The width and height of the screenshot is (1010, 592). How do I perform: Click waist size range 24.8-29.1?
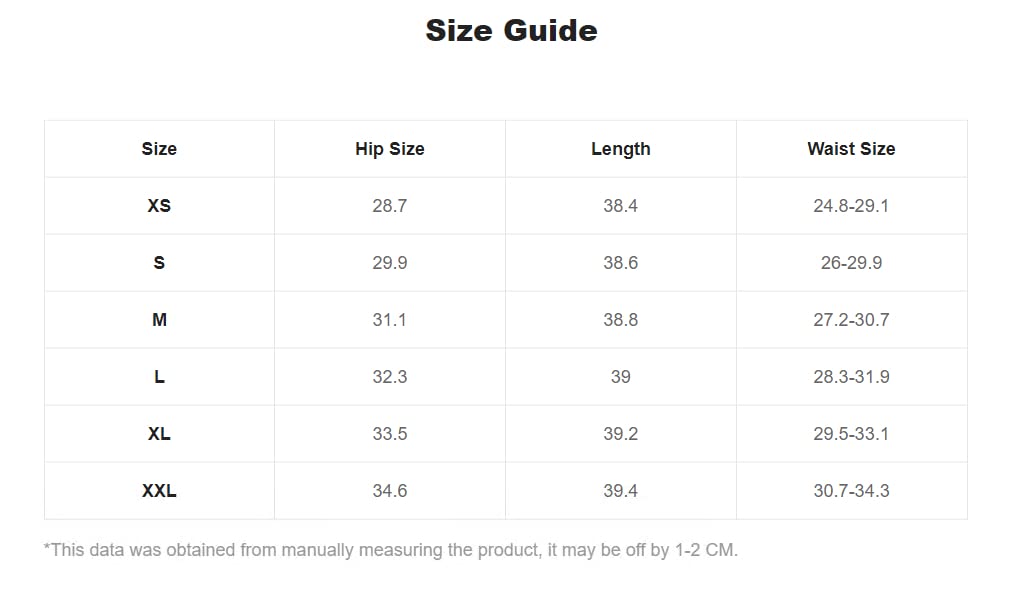click(x=851, y=206)
